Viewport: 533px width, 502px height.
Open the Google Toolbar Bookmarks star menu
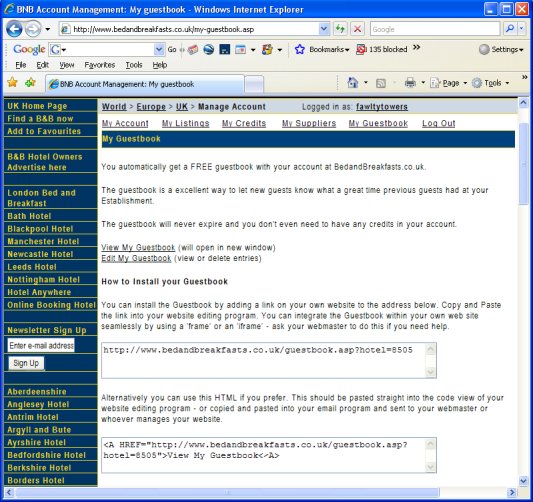point(322,50)
